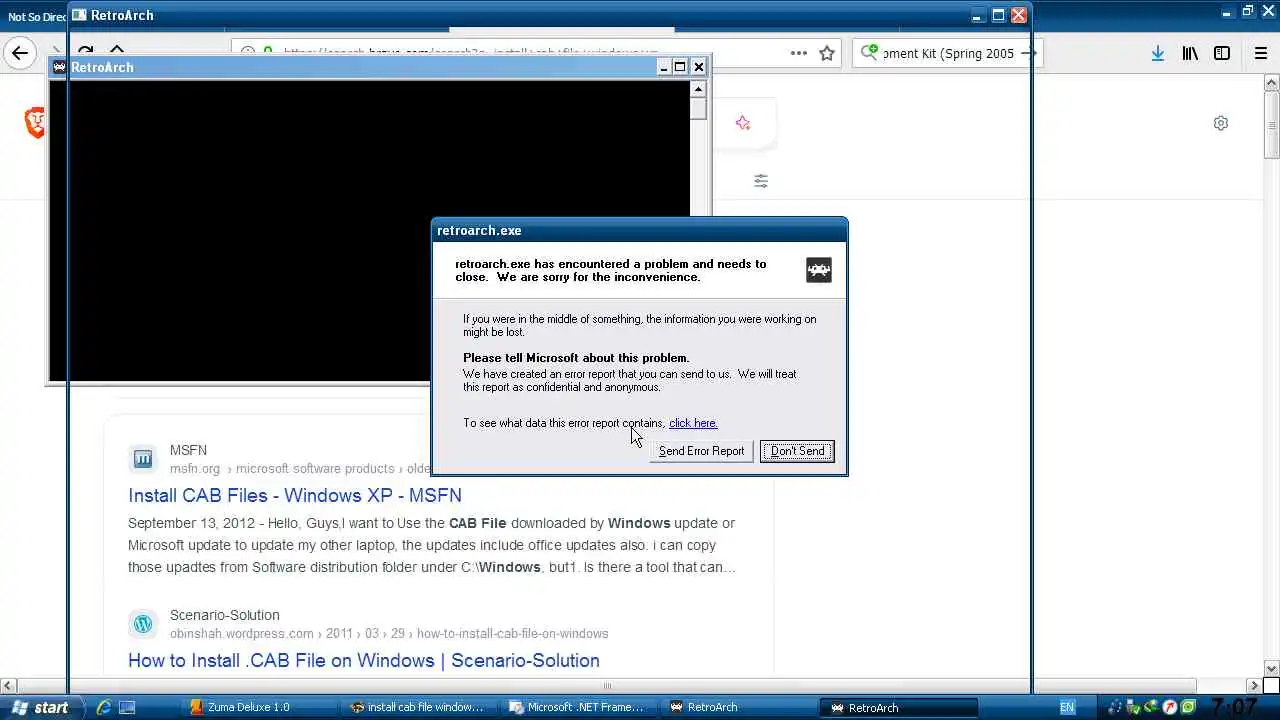Image resolution: width=1280 pixels, height=720 pixels.
Task: Bookmark this page with the star icon
Action: [827, 54]
